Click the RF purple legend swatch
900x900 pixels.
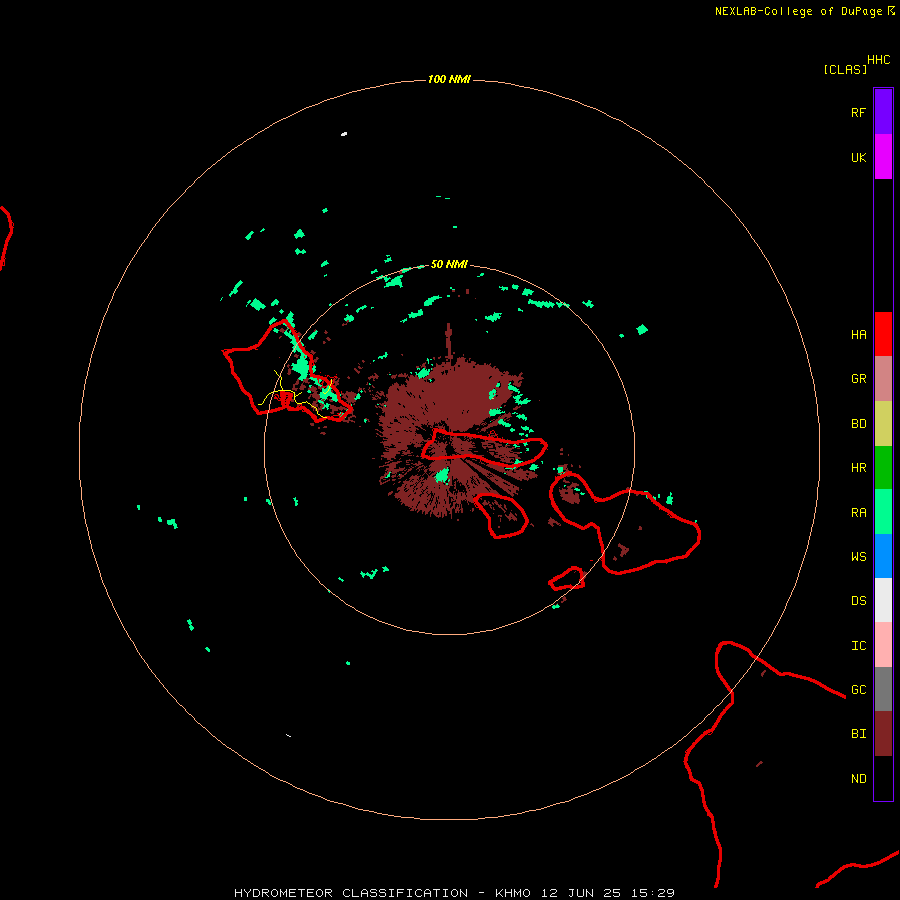click(x=883, y=112)
